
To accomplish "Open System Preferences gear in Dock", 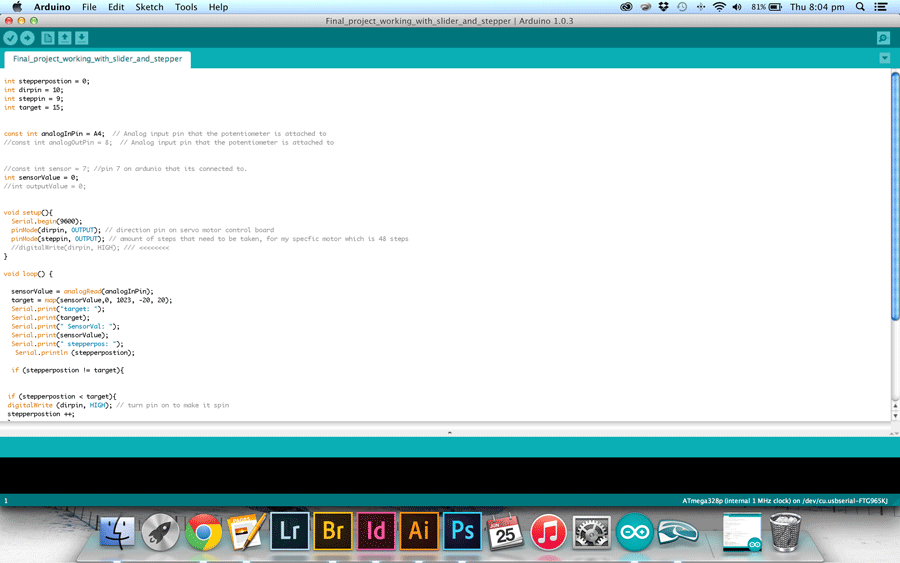I will point(592,532).
